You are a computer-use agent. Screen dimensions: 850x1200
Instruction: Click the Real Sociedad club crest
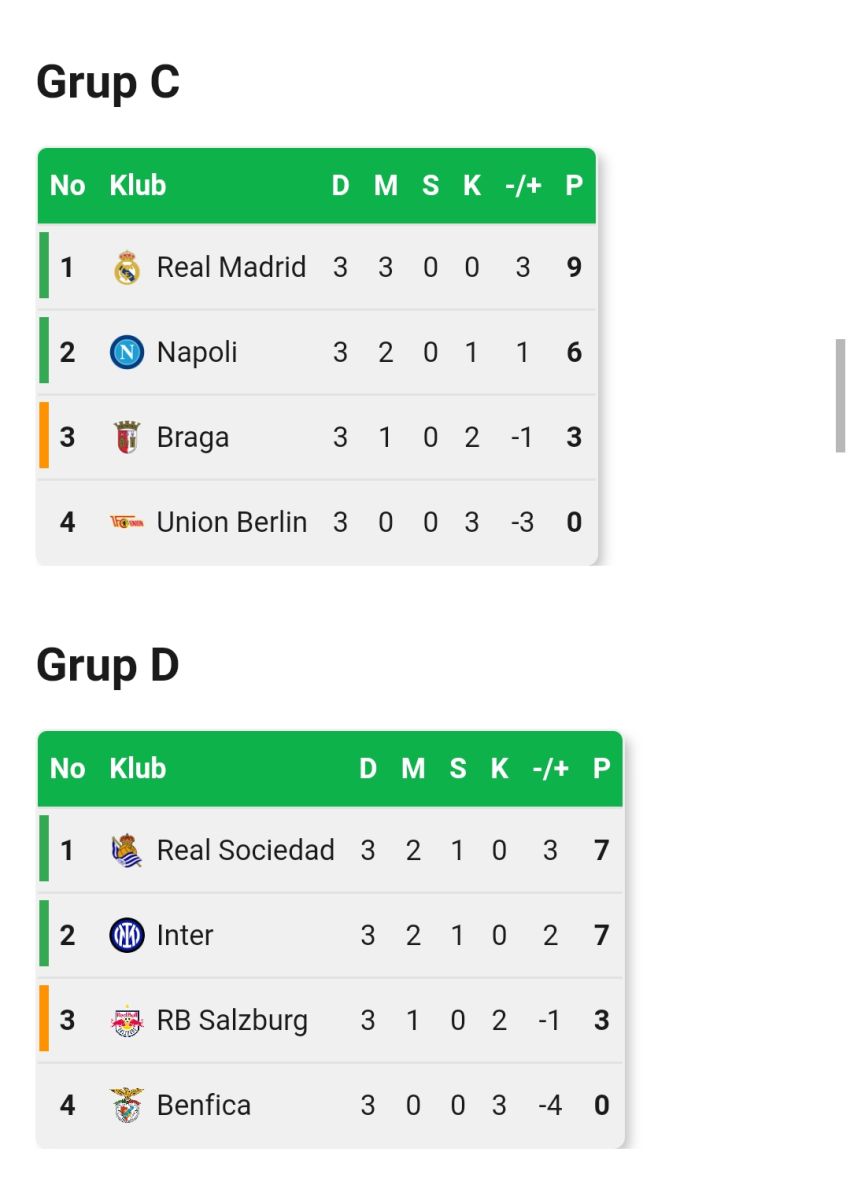[127, 850]
